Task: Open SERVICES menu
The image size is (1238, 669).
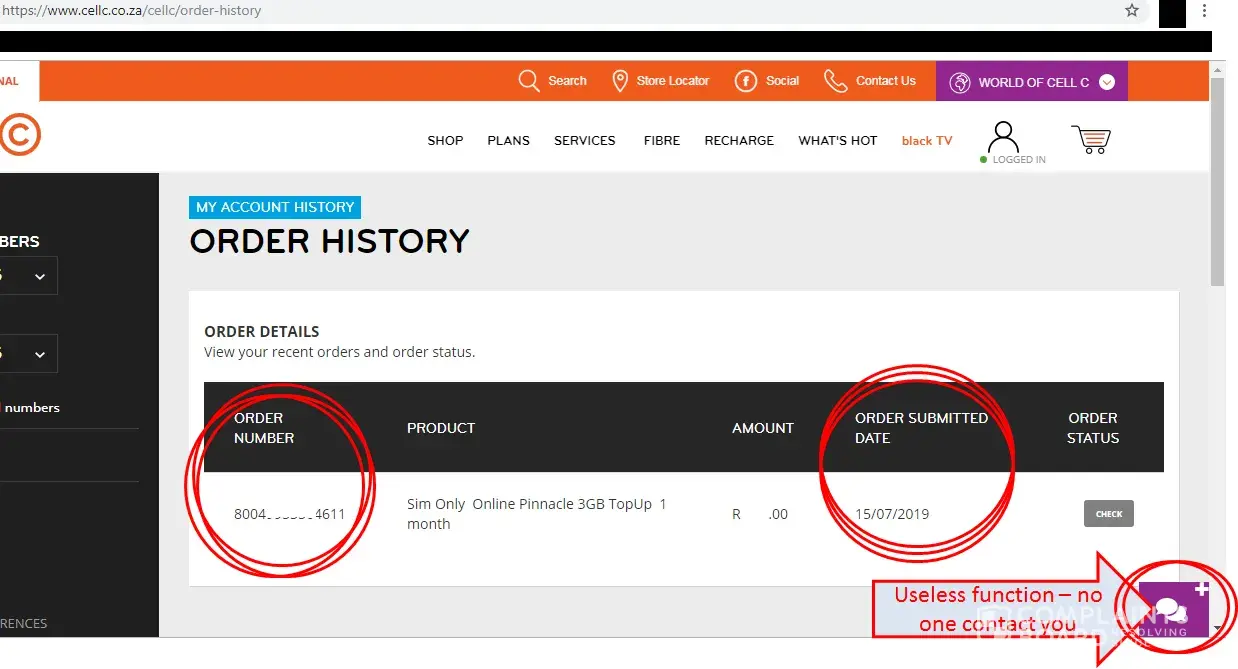Action: tap(585, 140)
